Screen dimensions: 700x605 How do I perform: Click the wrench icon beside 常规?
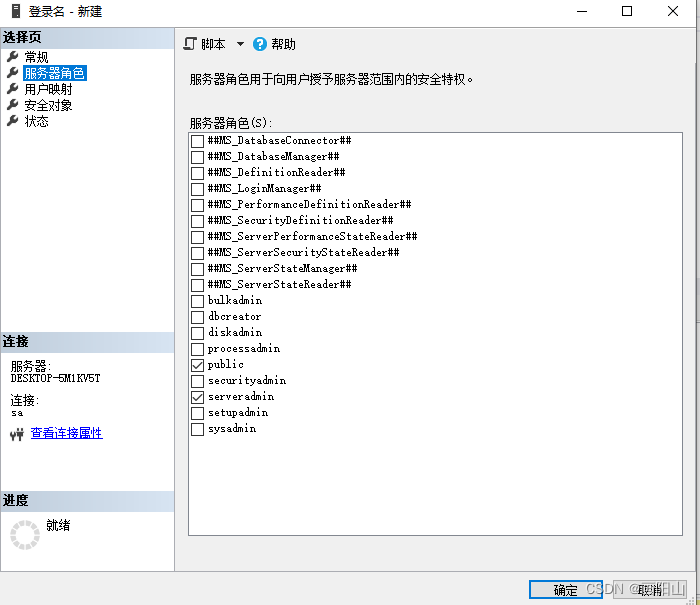12,56
